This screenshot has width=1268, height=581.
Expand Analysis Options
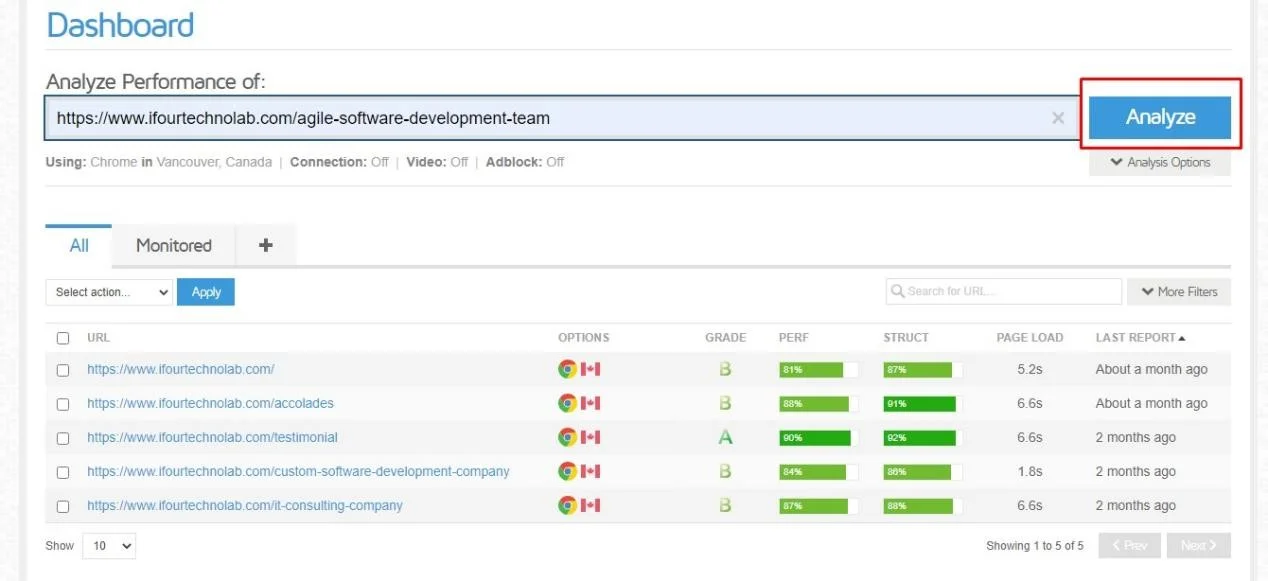pyautogui.click(x=1160, y=162)
